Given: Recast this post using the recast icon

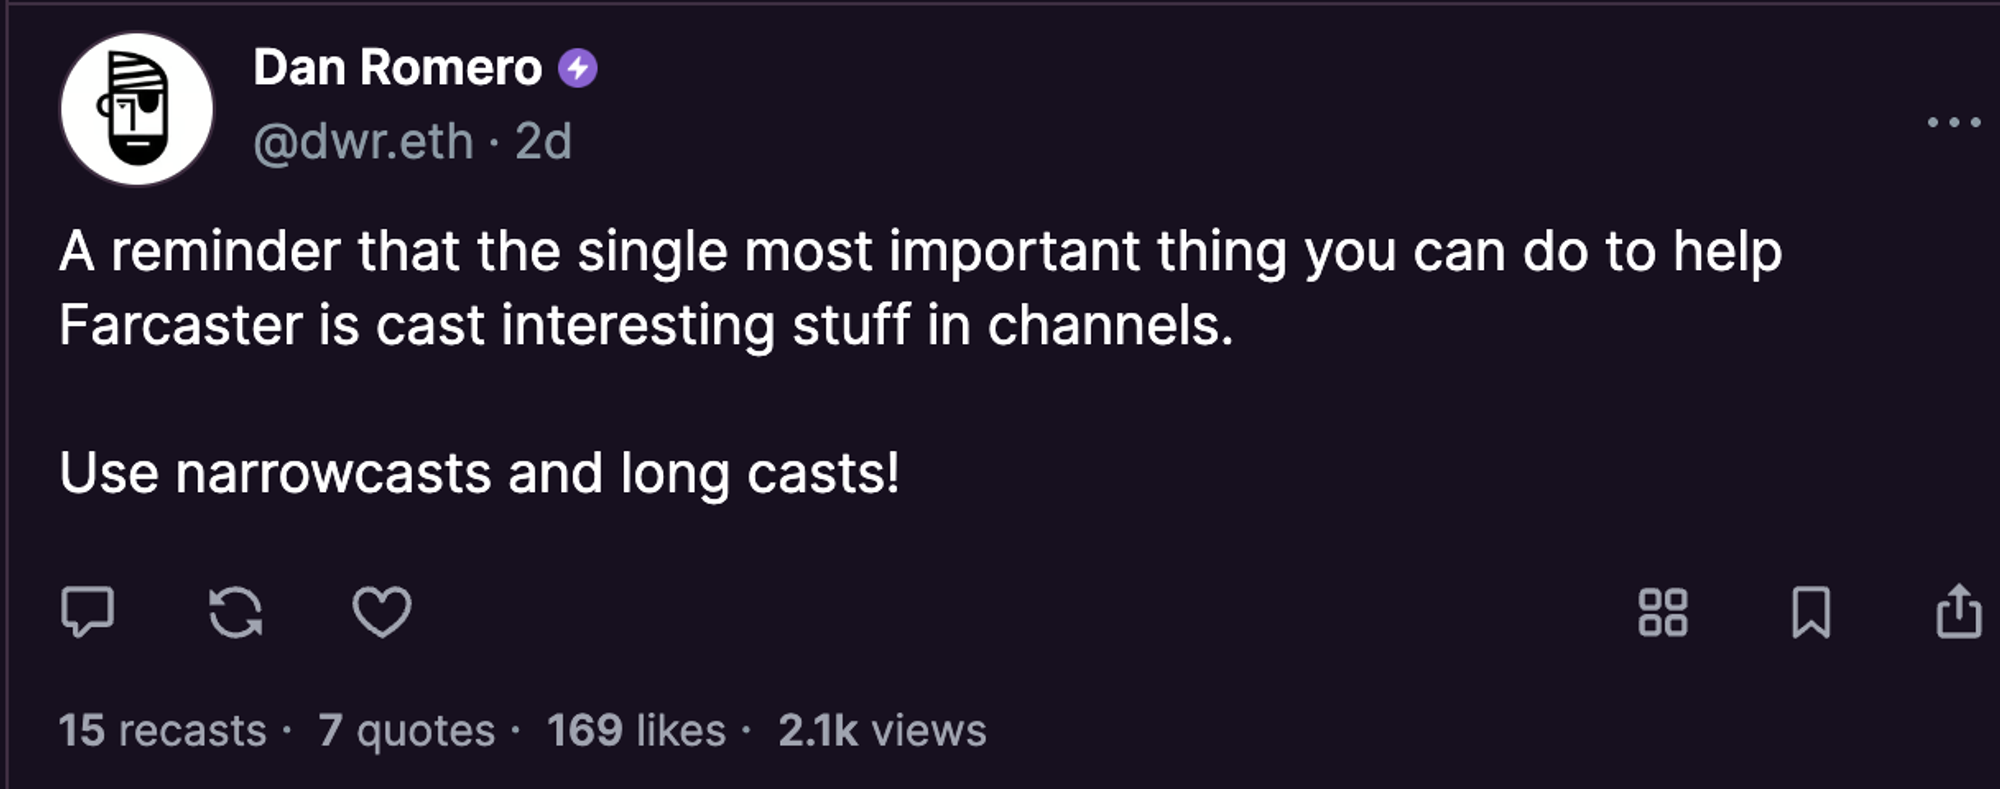Looking at the screenshot, I should [236, 612].
